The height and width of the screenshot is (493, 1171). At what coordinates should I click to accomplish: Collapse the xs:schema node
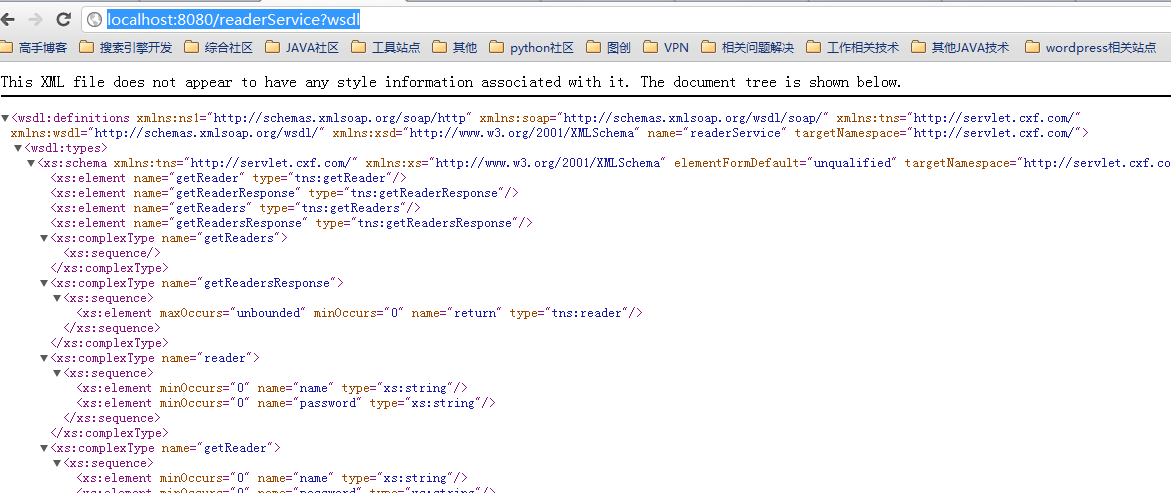[31, 163]
